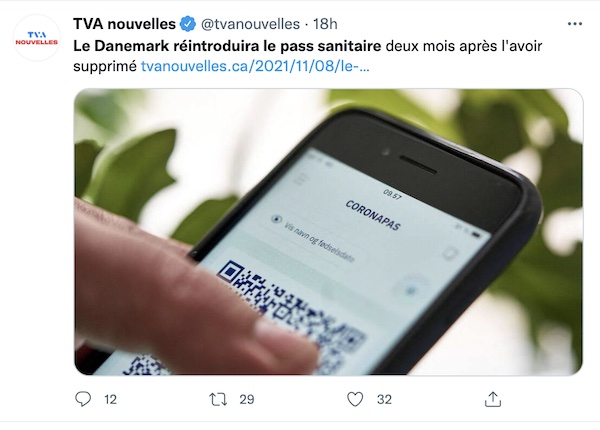Open the tvanouvelles.ca article link
This screenshot has height=430, width=600.
pyautogui.click(x=255, y=66)
